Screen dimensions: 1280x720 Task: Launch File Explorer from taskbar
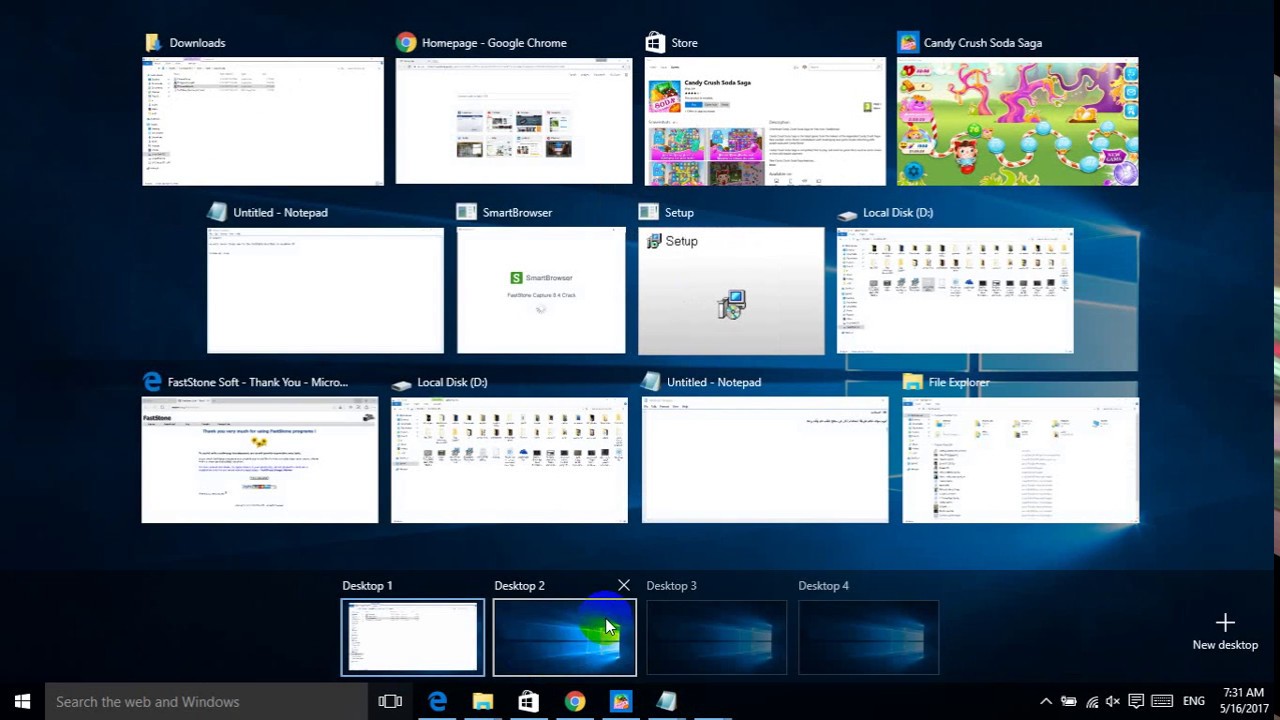coord(483,702)
